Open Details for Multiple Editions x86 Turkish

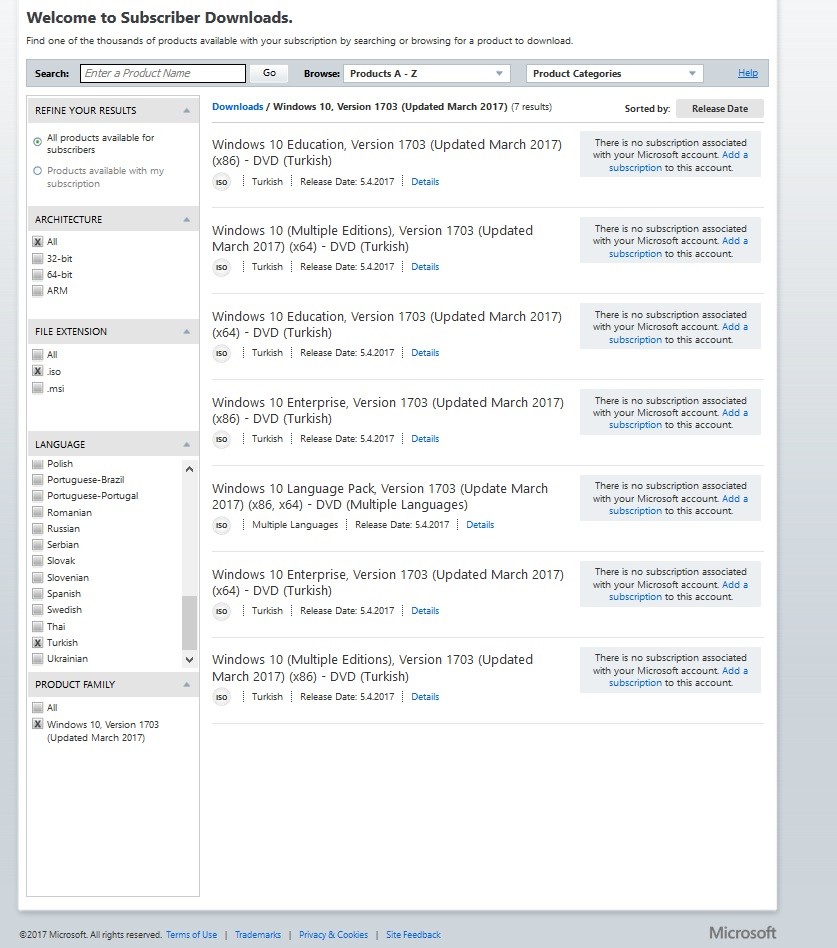pyautogui.click(x=425, y=697)
